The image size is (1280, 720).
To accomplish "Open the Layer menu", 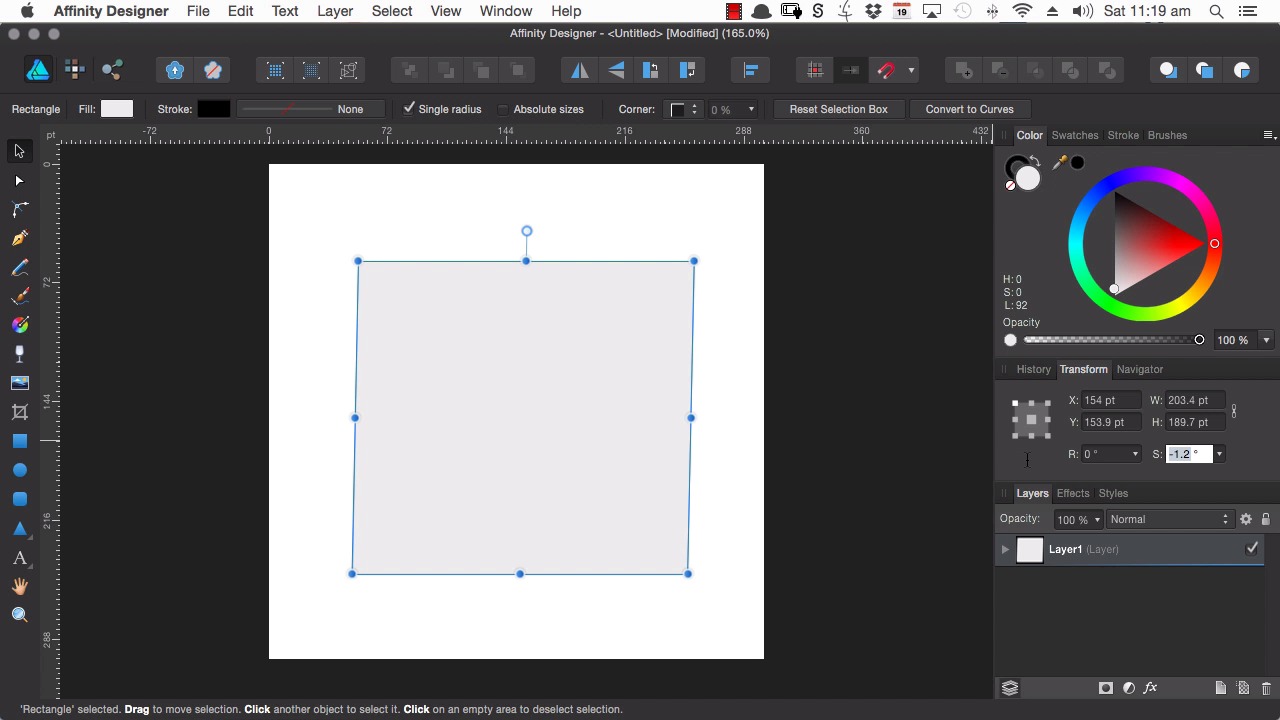I will point(335,11).
